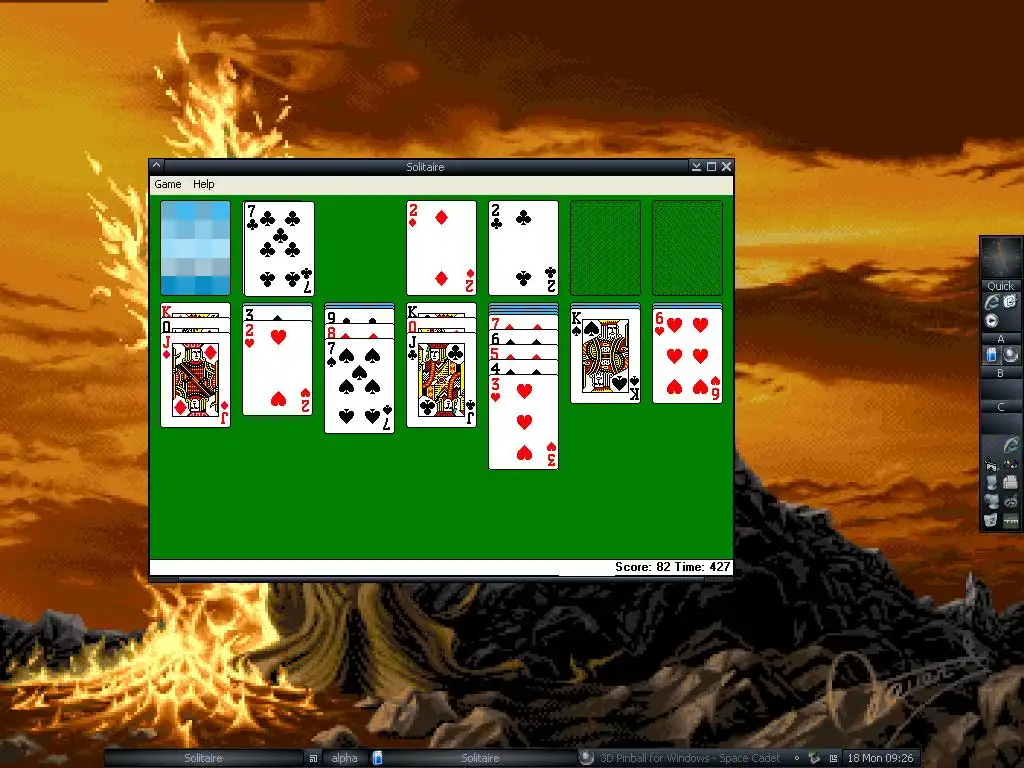This screenshot has height=768, width=1024.
Task: Click the small icon left of alpha label
Action: pyautogui.click(x=313, y=758)
